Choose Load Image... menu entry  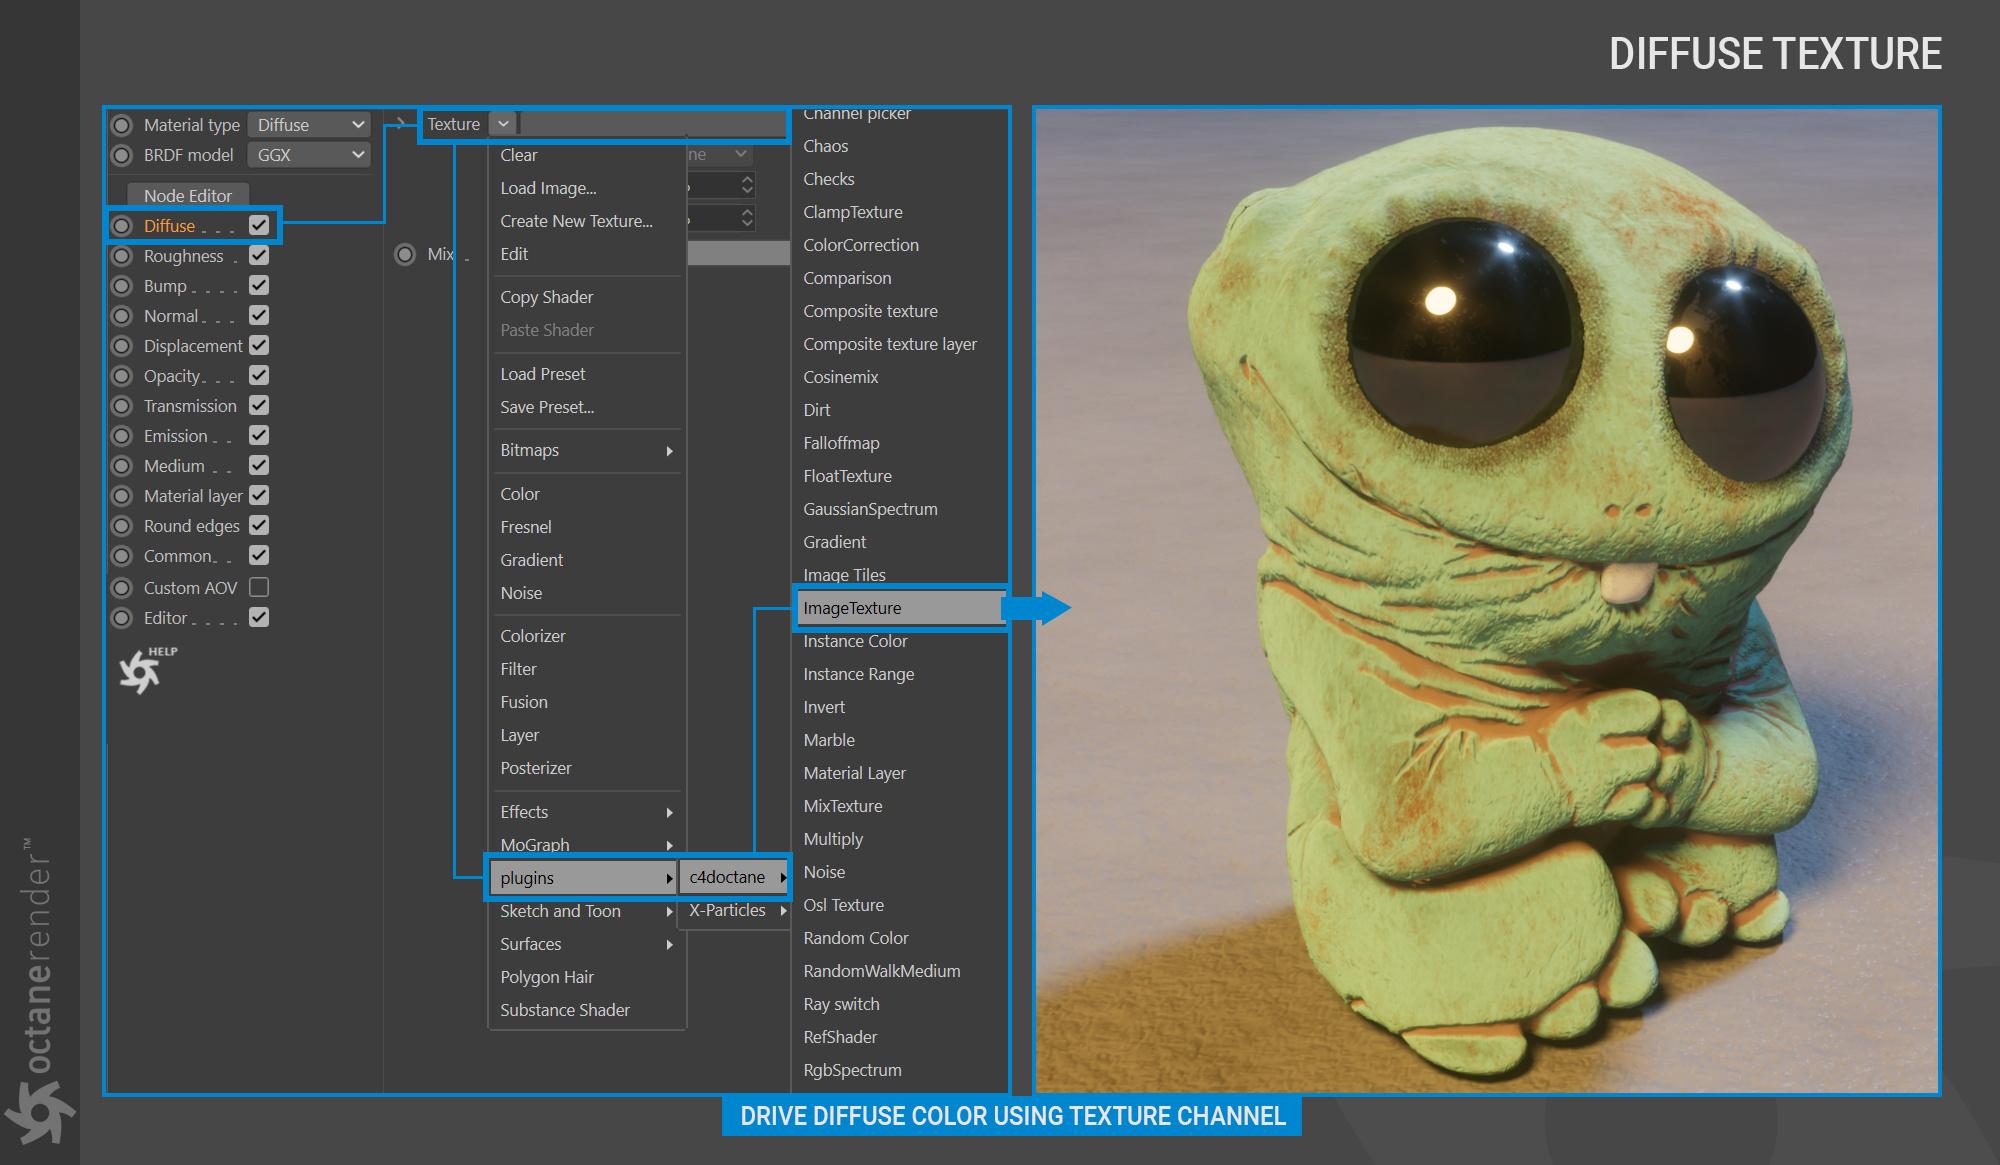(548, 188)
